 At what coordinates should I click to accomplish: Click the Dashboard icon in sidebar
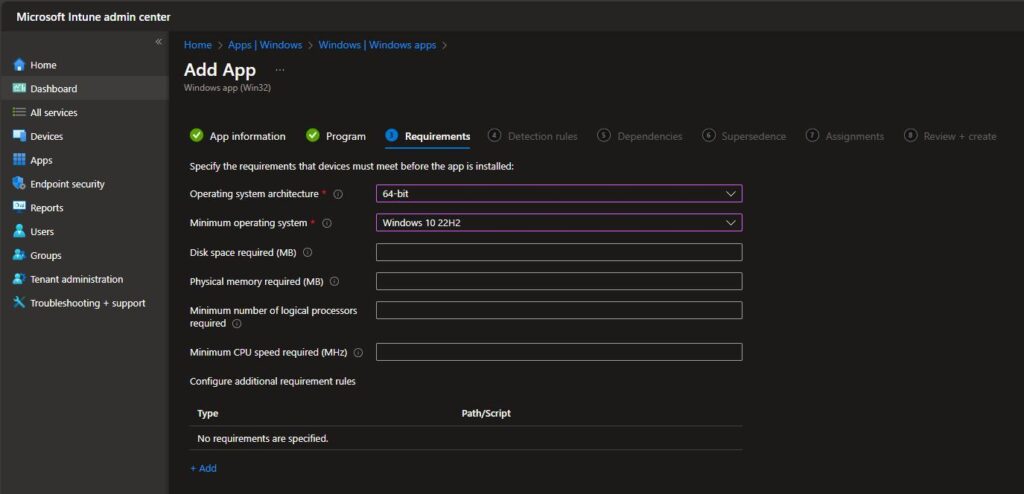19,88
